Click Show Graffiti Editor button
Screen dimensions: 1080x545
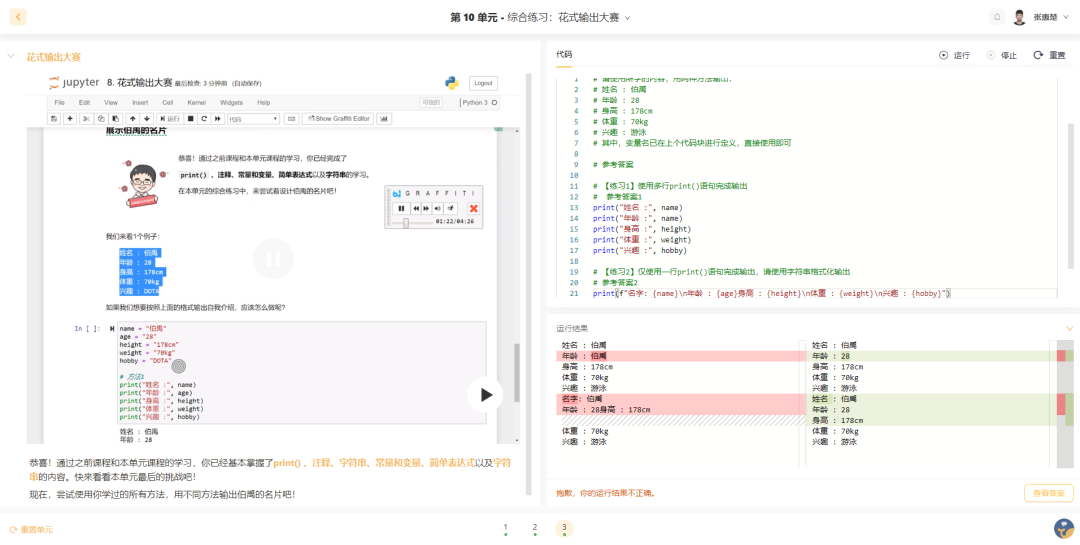(x=338, y=119)
